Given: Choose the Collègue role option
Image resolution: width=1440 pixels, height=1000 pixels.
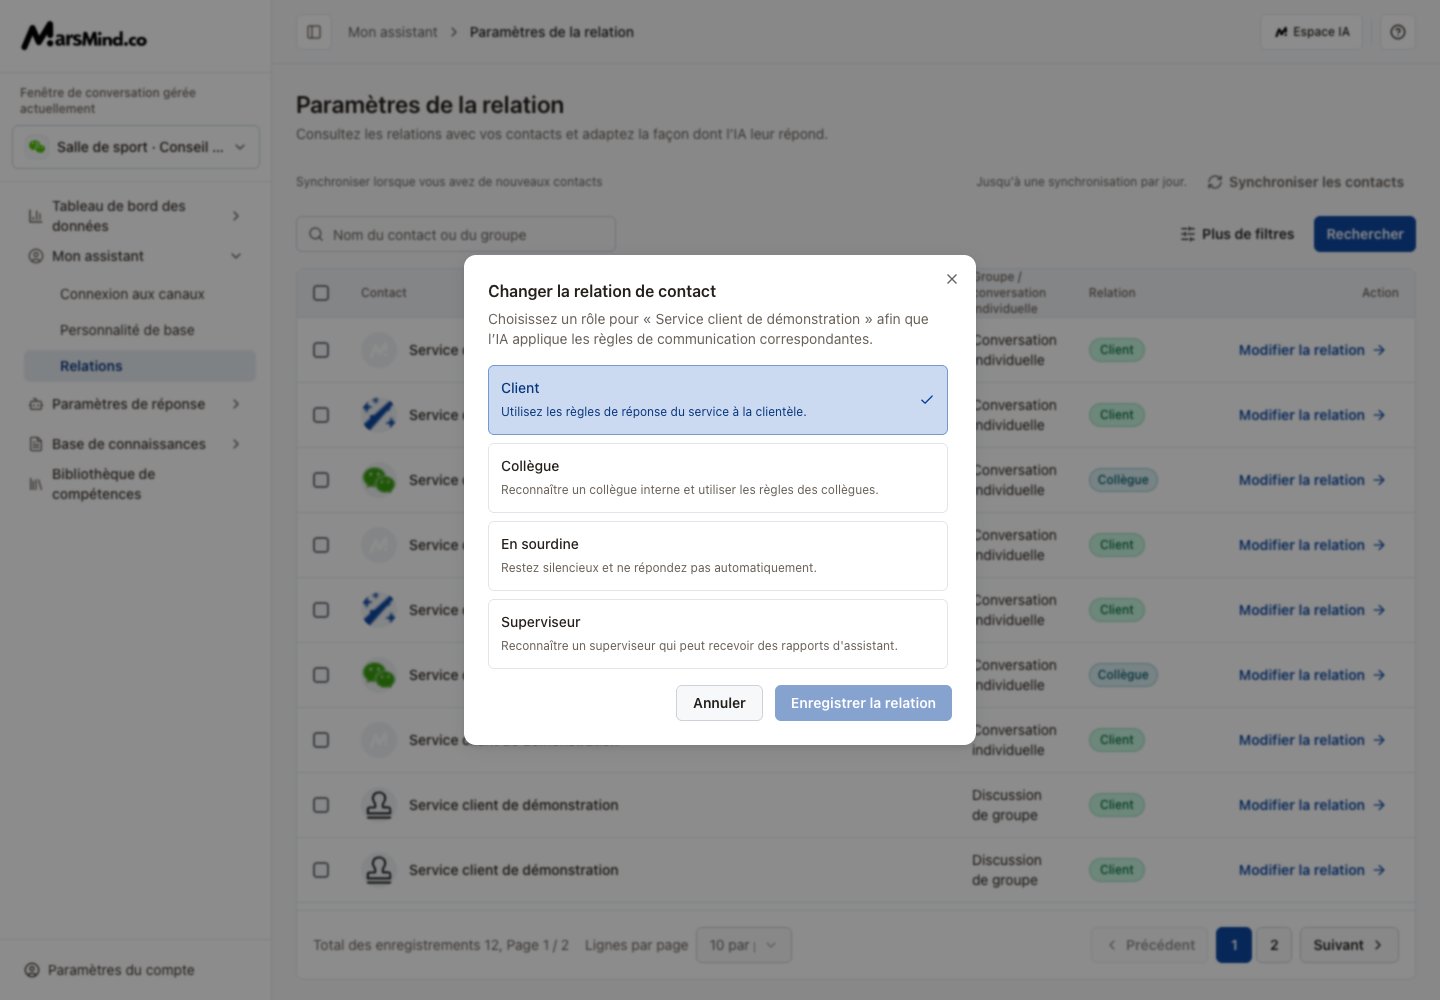Looking at the screenshot, I should click(718, 478).
